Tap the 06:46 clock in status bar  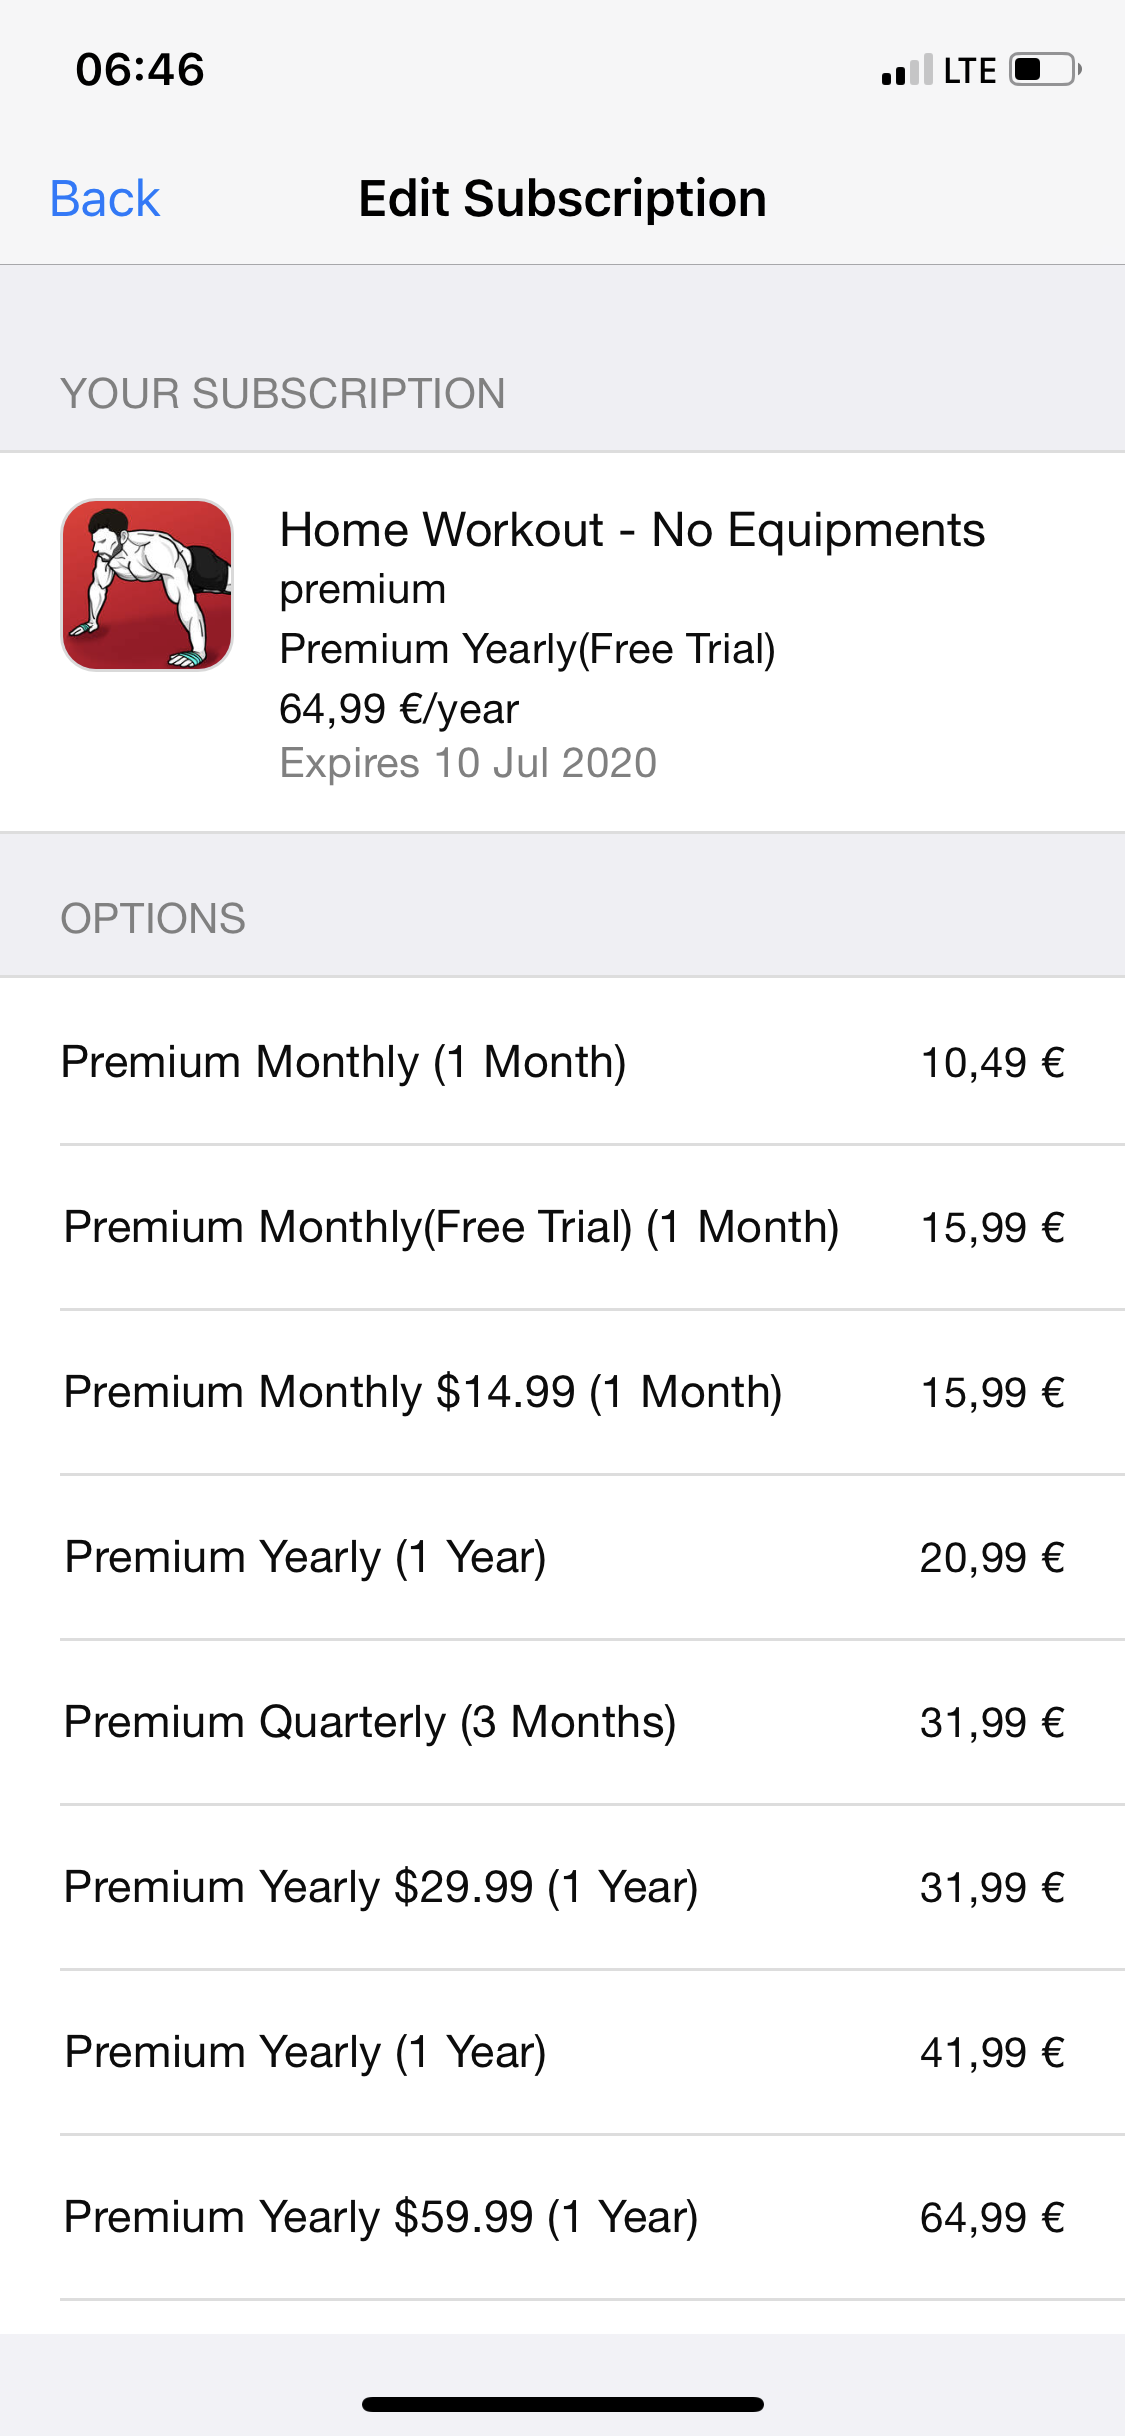[x=140, y=70]
